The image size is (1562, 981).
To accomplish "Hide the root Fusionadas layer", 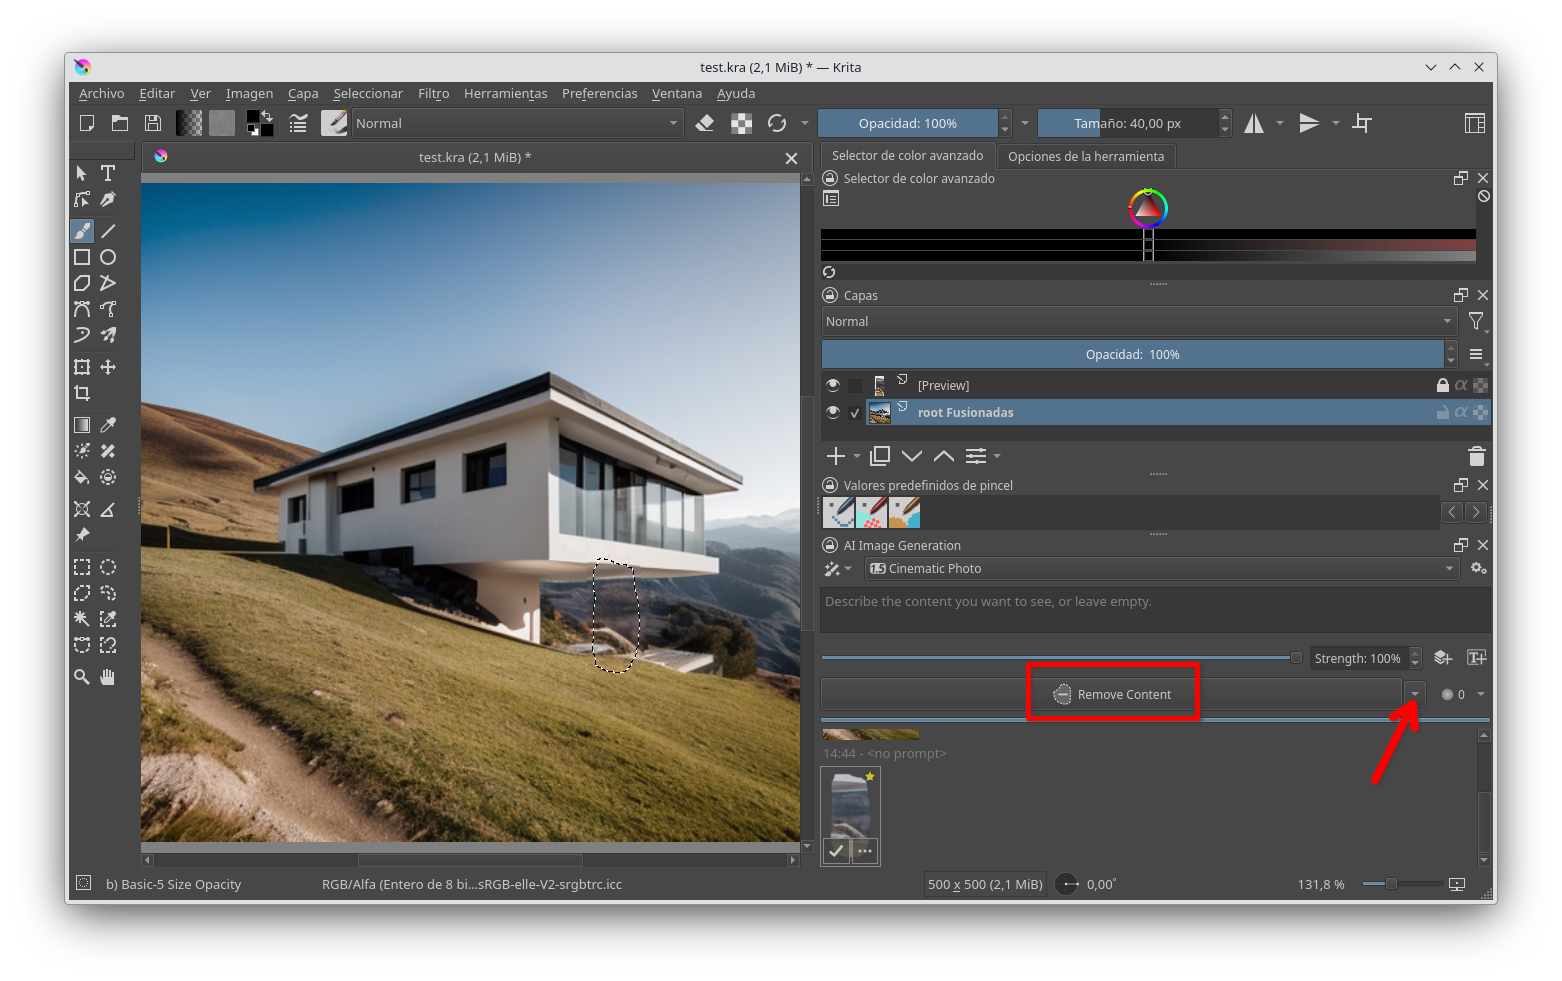I will coord(833,412).
